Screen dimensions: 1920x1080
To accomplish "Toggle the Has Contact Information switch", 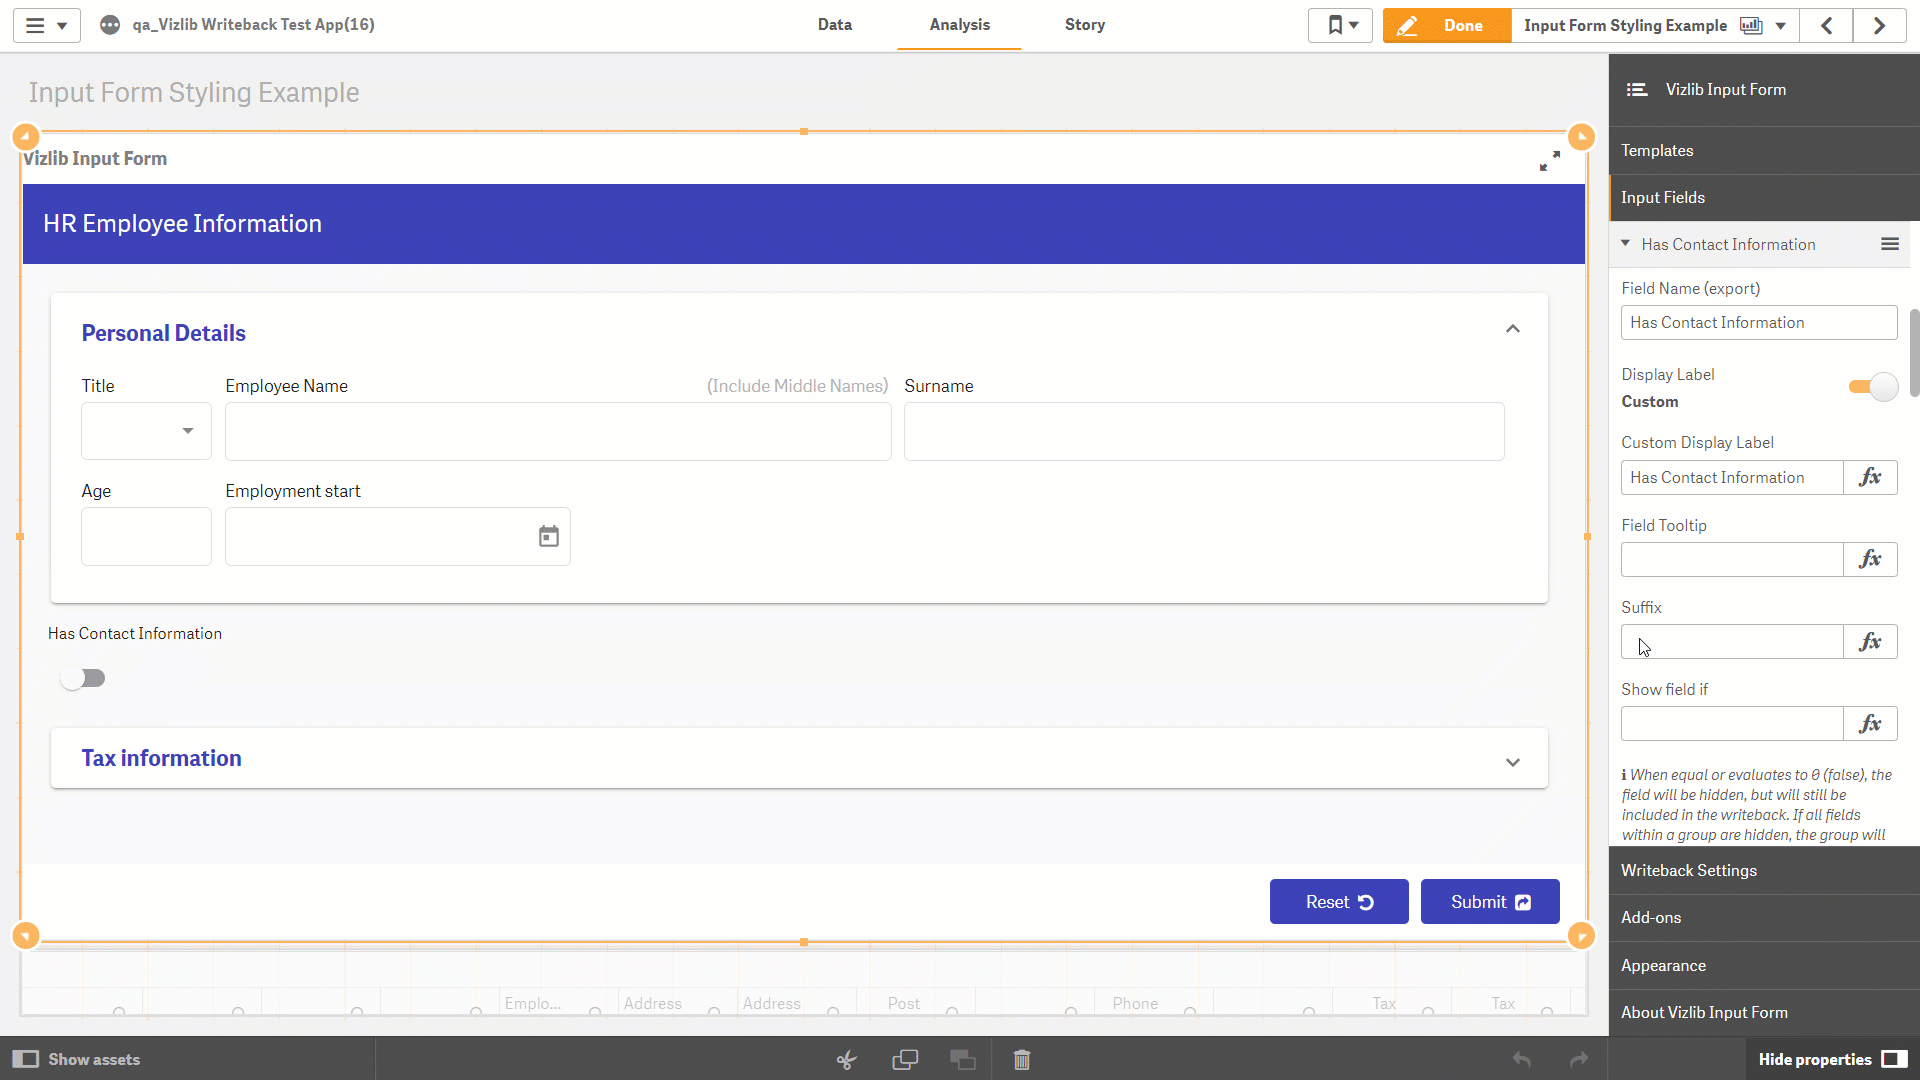I will 83,679.
